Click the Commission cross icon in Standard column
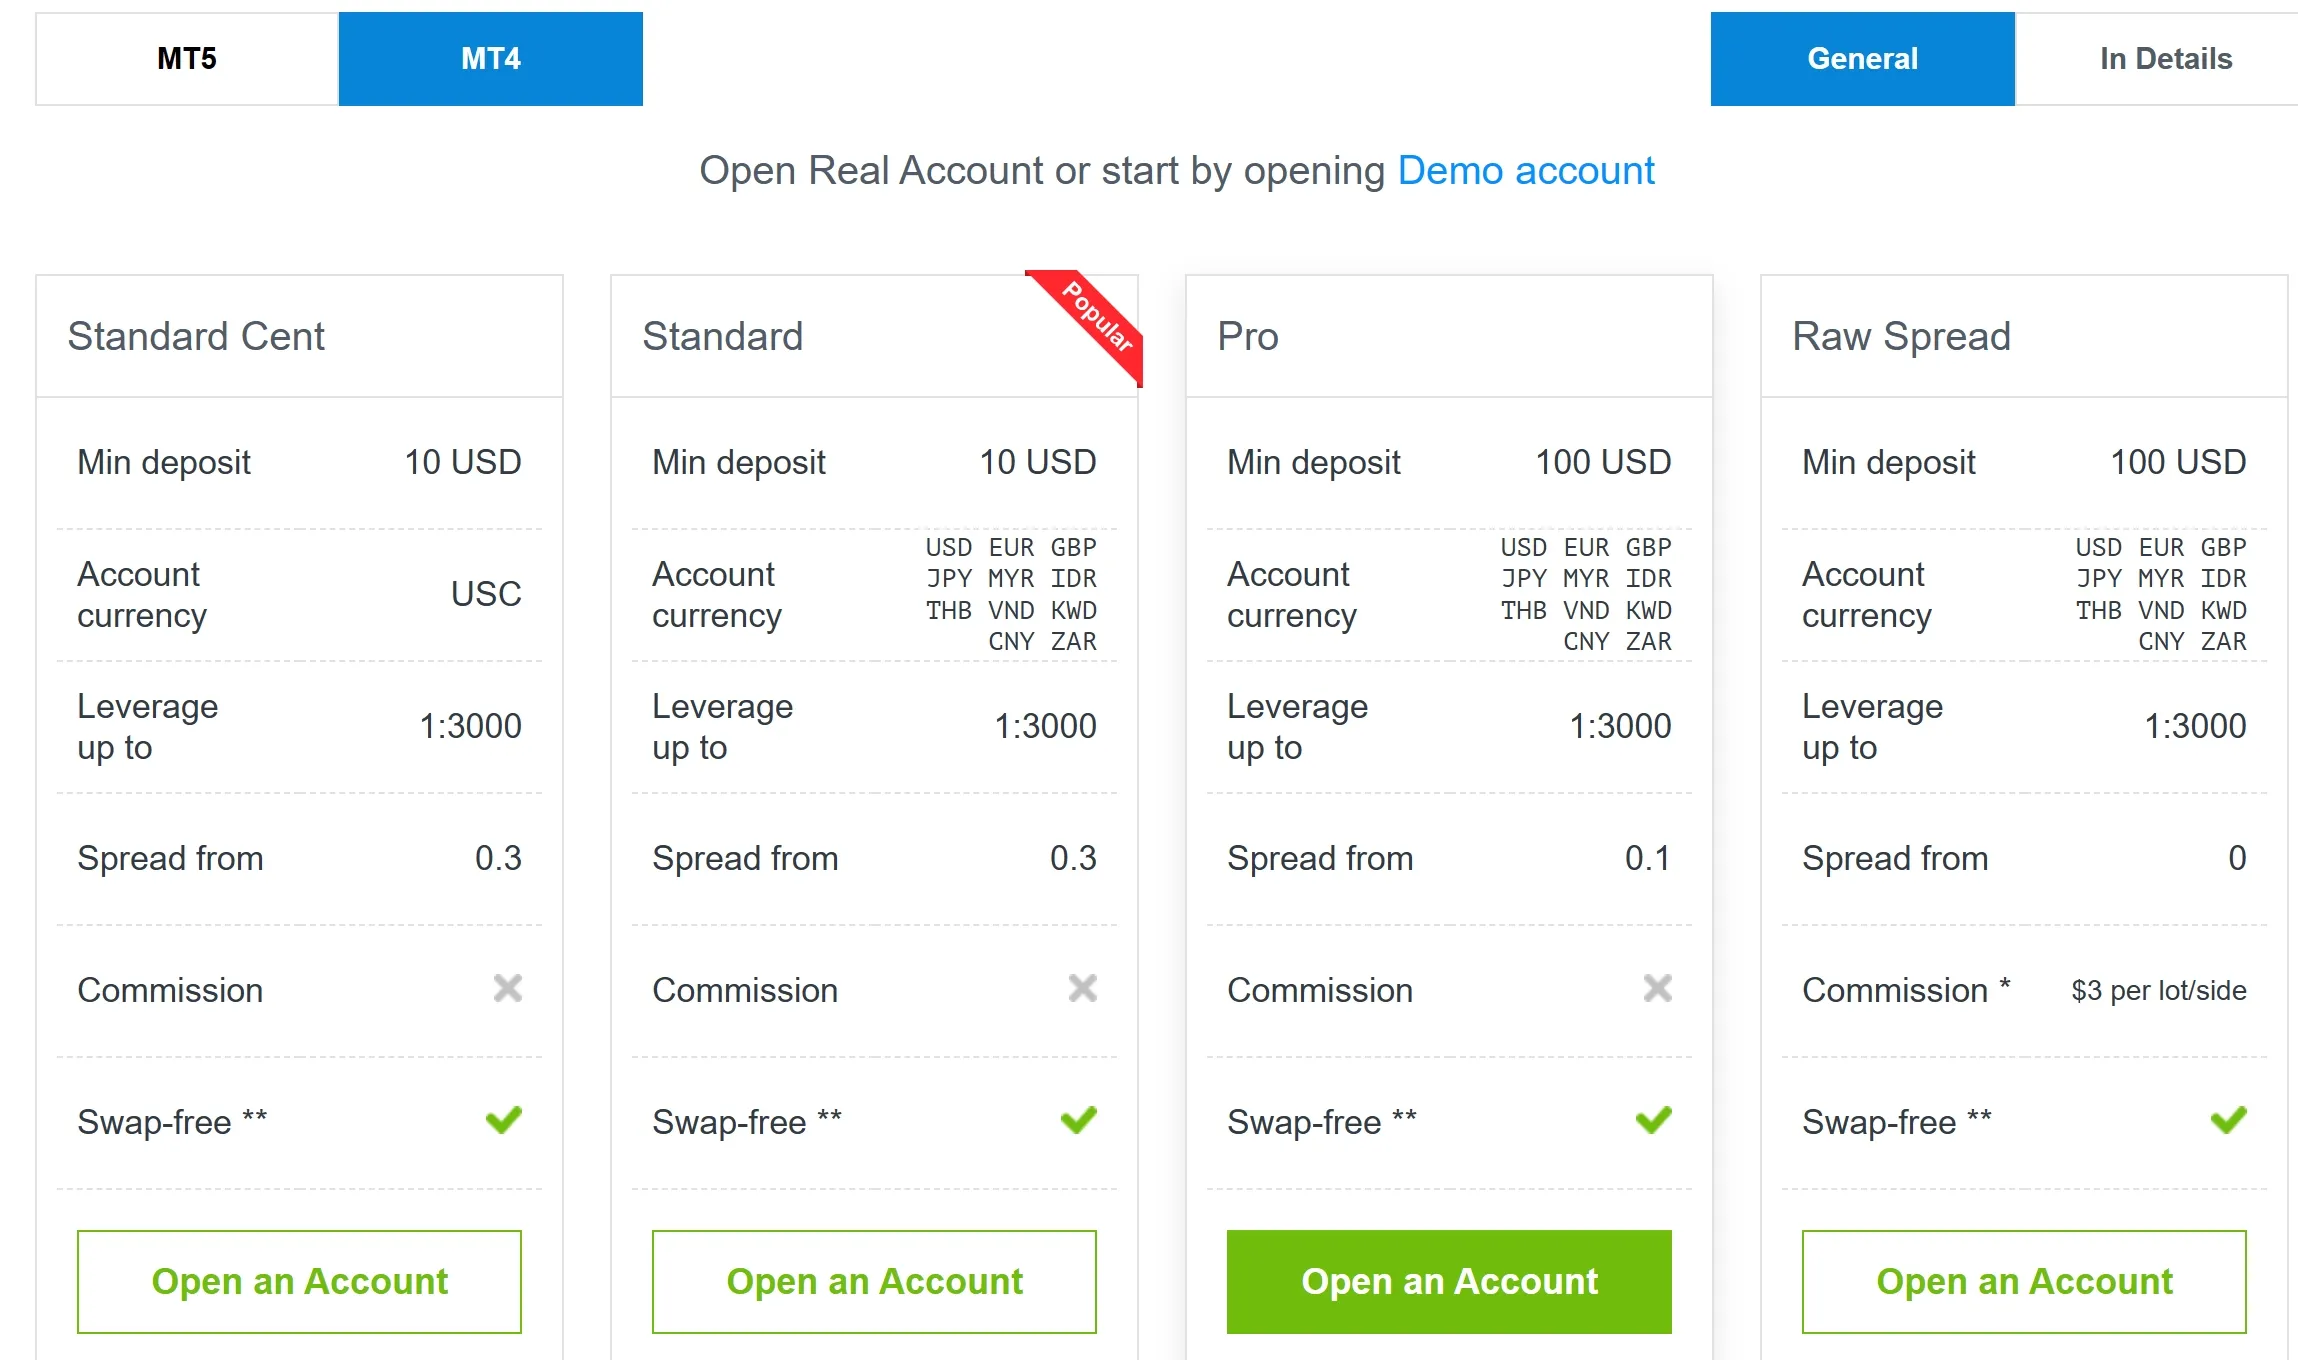 (1083, 989)
